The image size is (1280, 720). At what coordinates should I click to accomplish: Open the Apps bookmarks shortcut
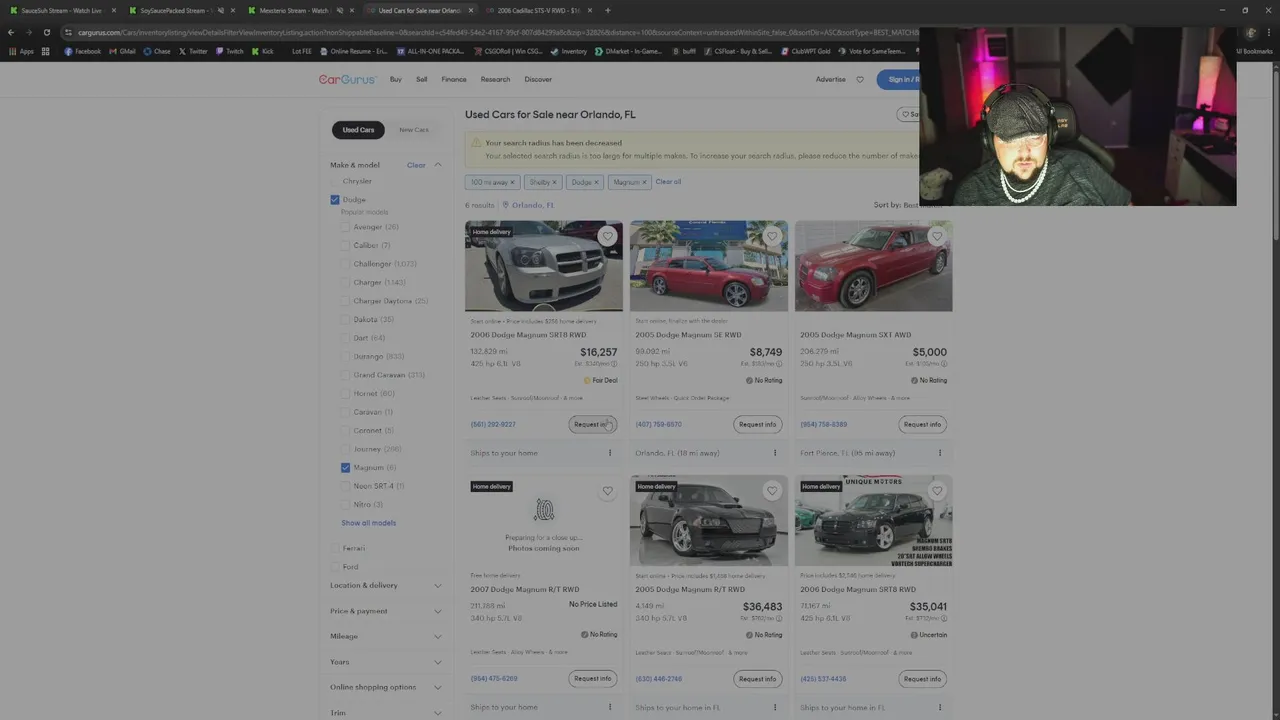coord(21,51)
